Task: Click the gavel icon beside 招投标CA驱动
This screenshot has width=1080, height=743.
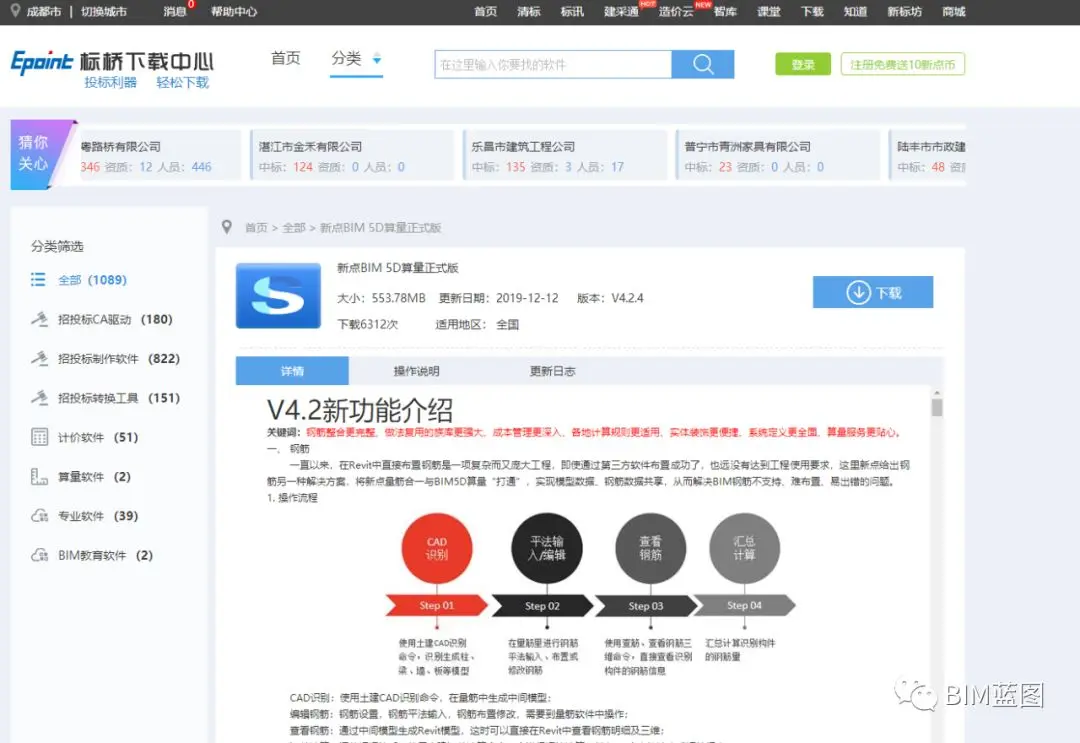Action: coord(39,319)
